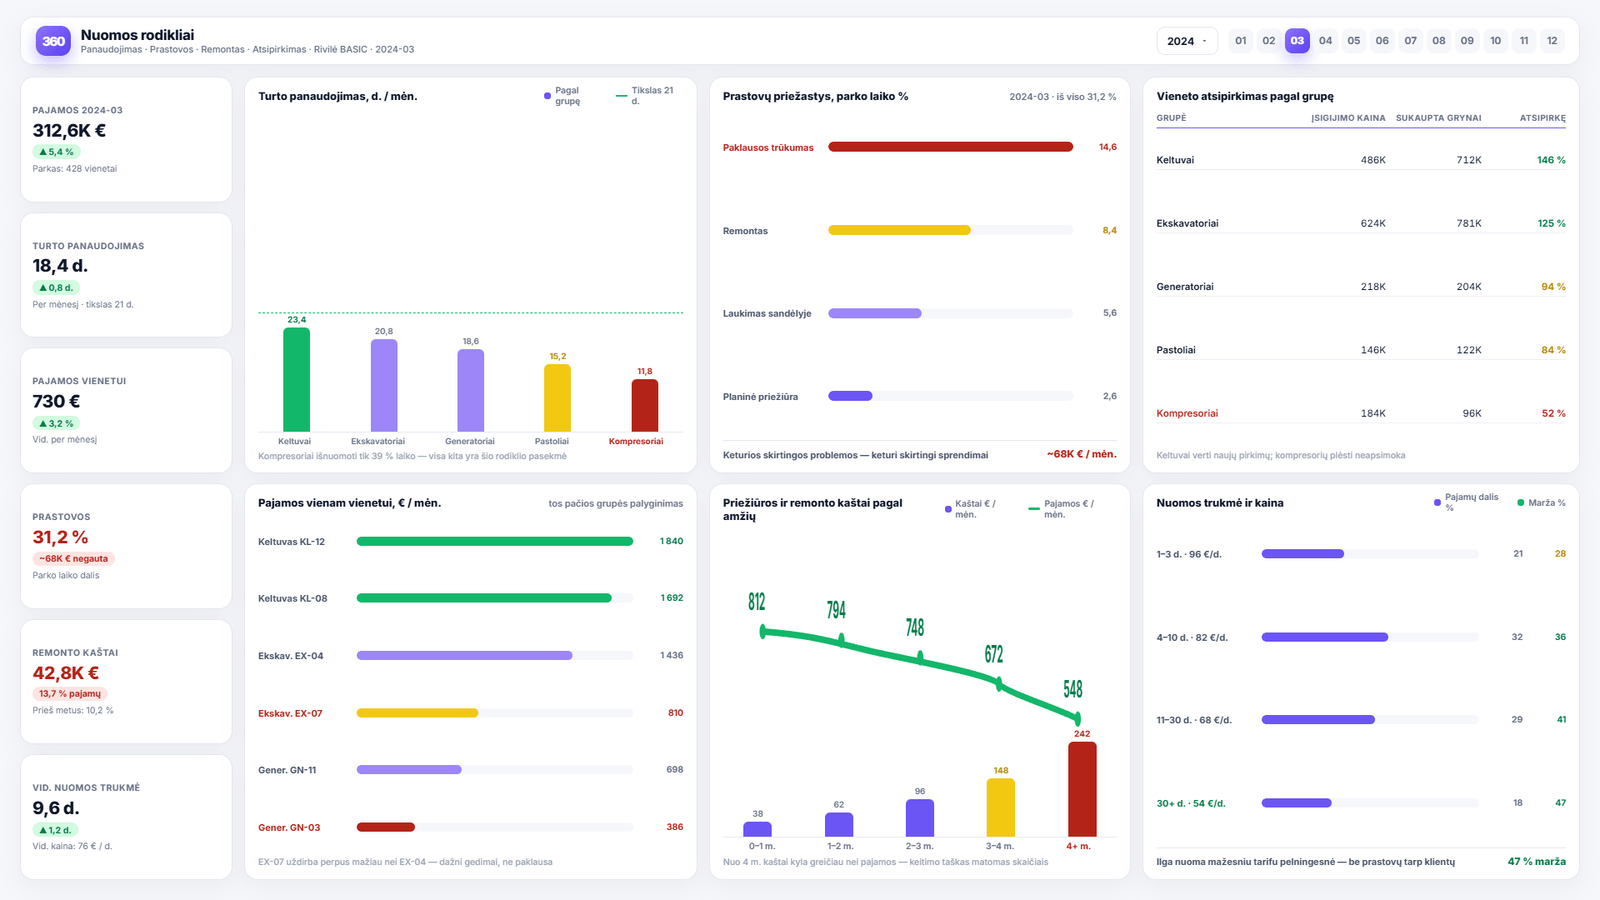Click the yellow Pastoliai bar
This screenshot has height=900, width=1600.
(x=557, y=398)
